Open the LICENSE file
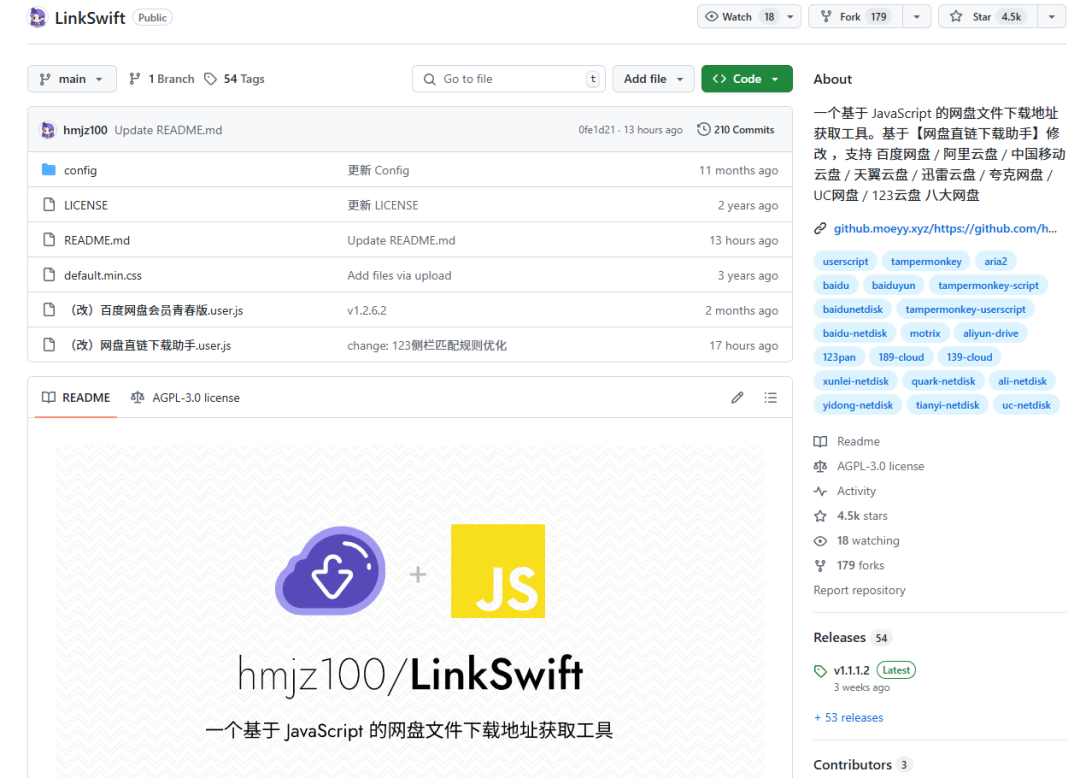The image size is (1080, 778). point(86,205)
